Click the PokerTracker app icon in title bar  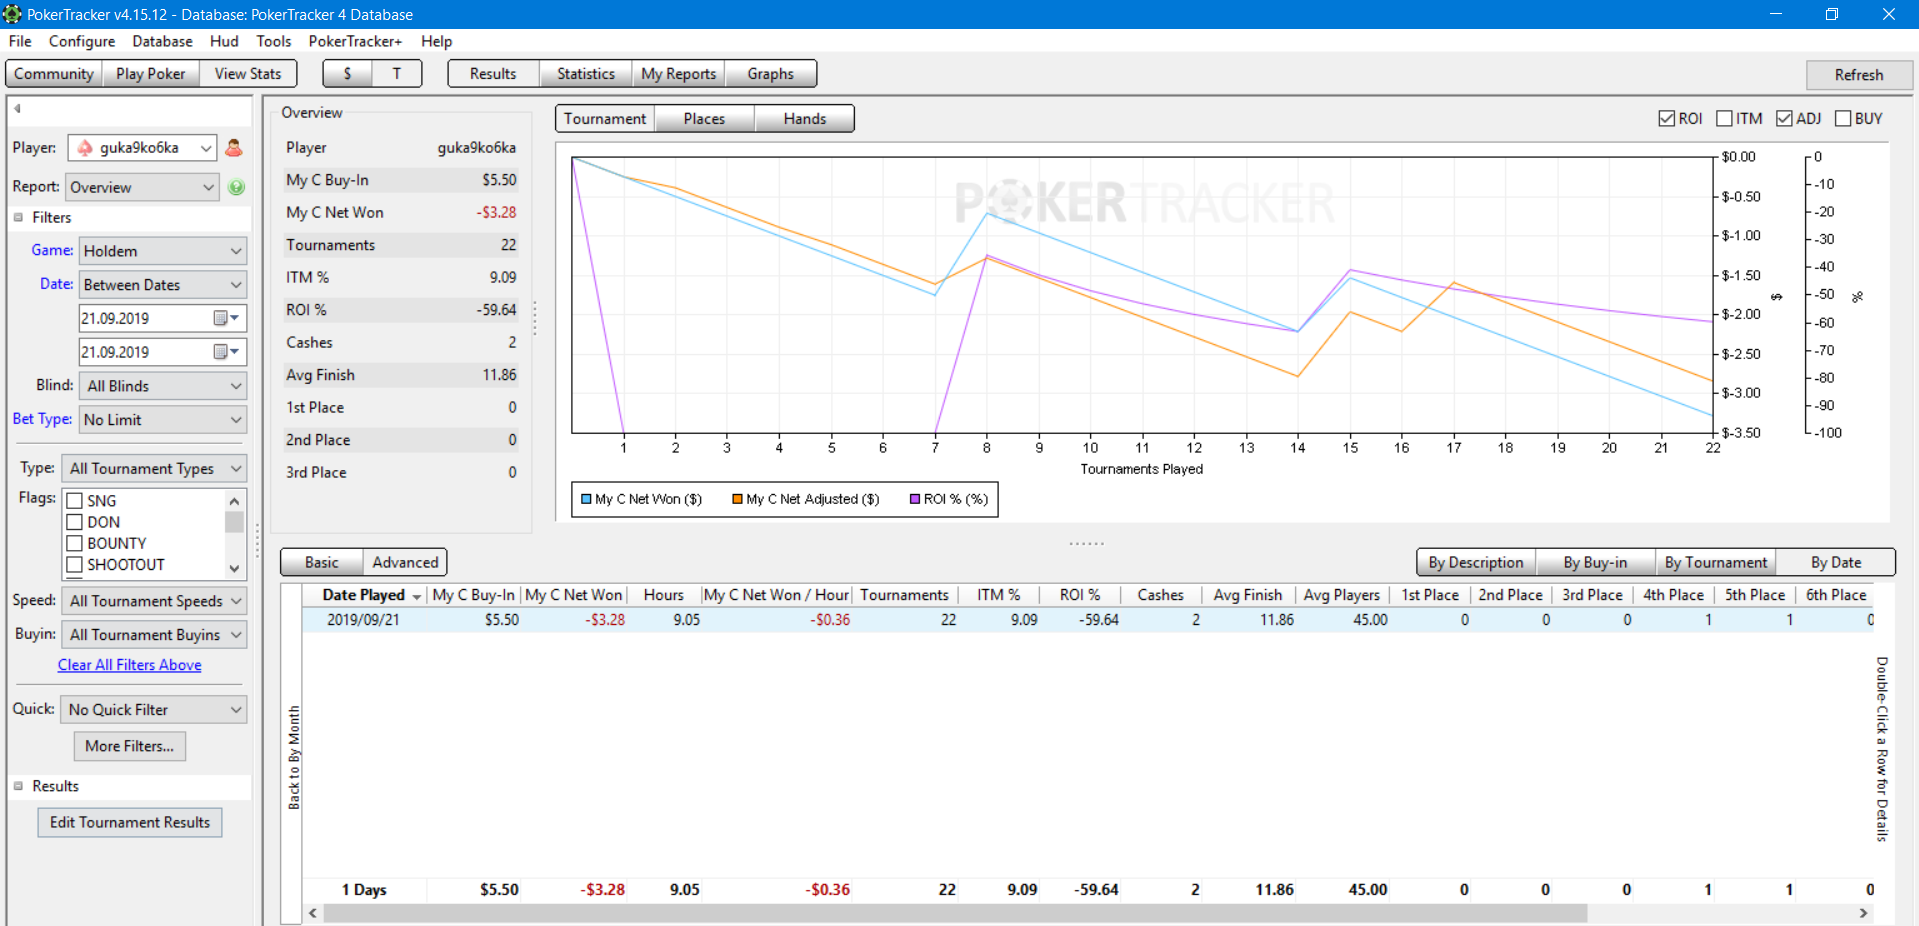pos(12,14)
